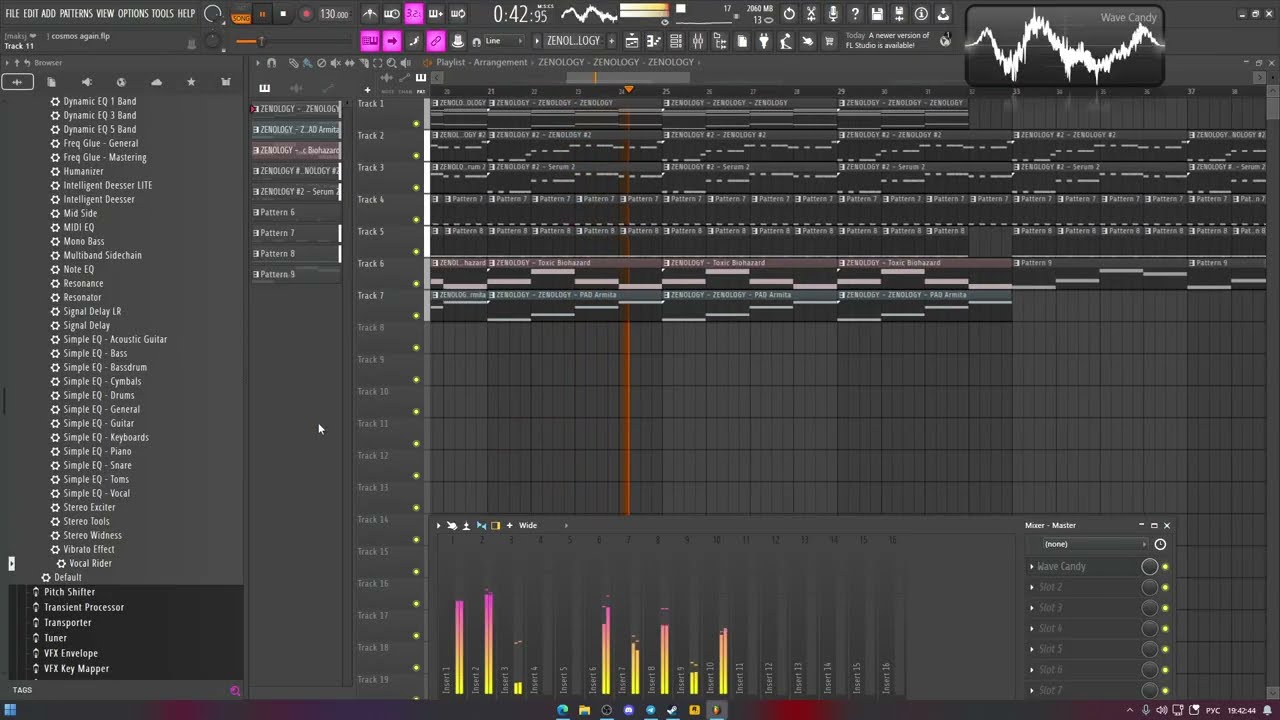Open the EDIT menu
Viewport: 1280px width, 720px height.
31,14
